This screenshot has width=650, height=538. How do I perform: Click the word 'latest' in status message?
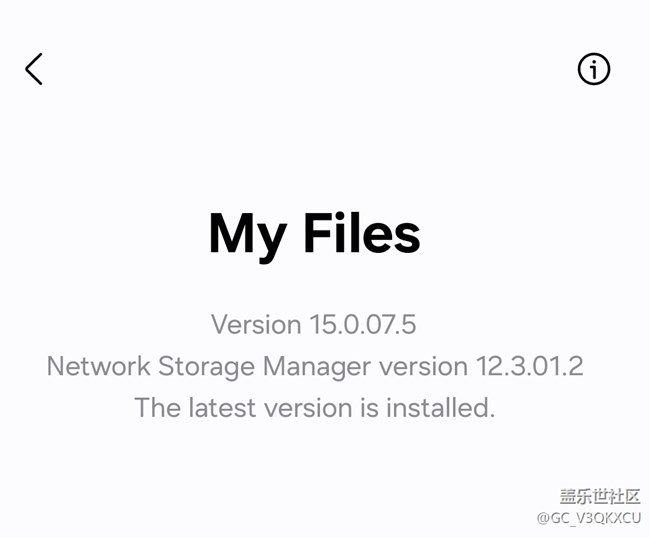tap(222, 407)
